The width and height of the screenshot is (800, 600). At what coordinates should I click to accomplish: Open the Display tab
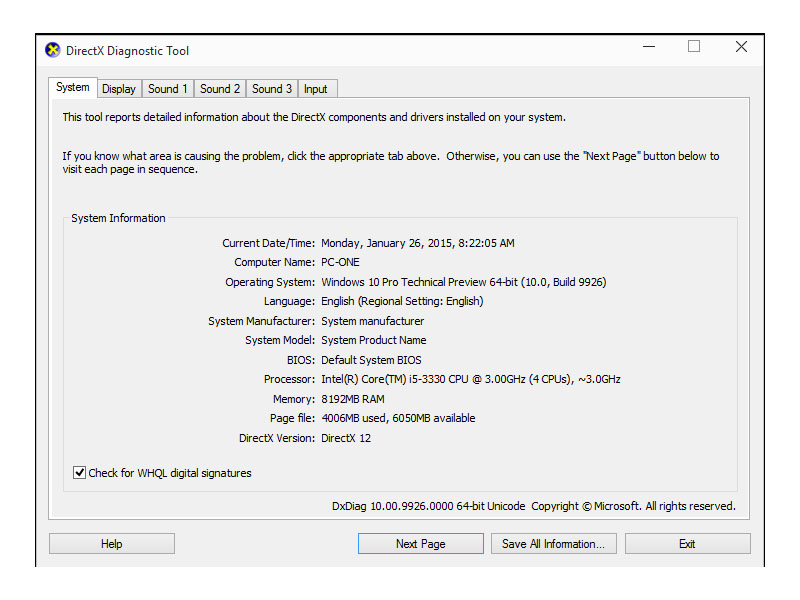[x=119, y=89]
